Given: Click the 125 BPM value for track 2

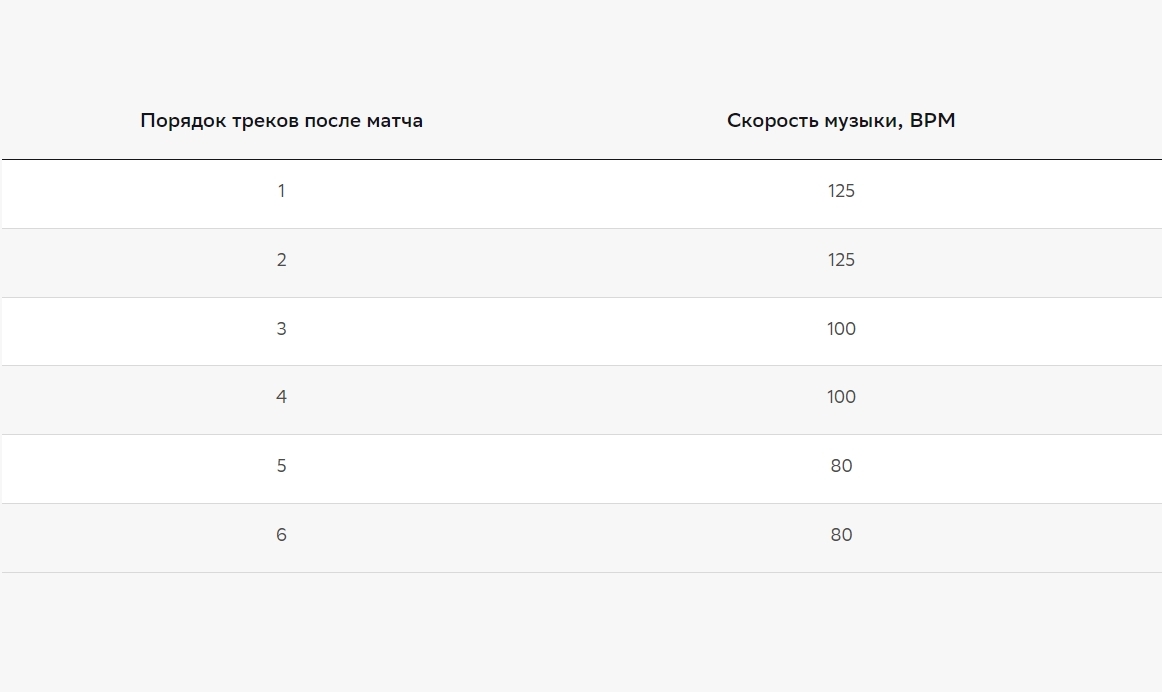Looking at the screenshot, I should pyautogui.click(x=841, y=260).
